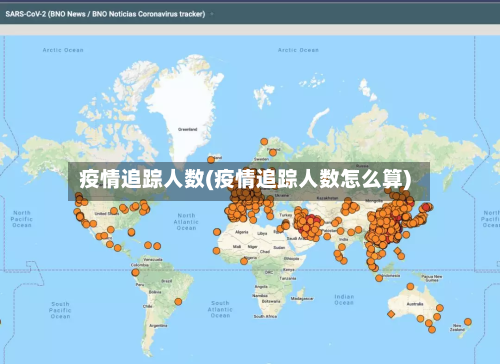Viewport: 500px width, 364px height.
Task: Select the northernmost marker in Norway
Action: [264, 142]
